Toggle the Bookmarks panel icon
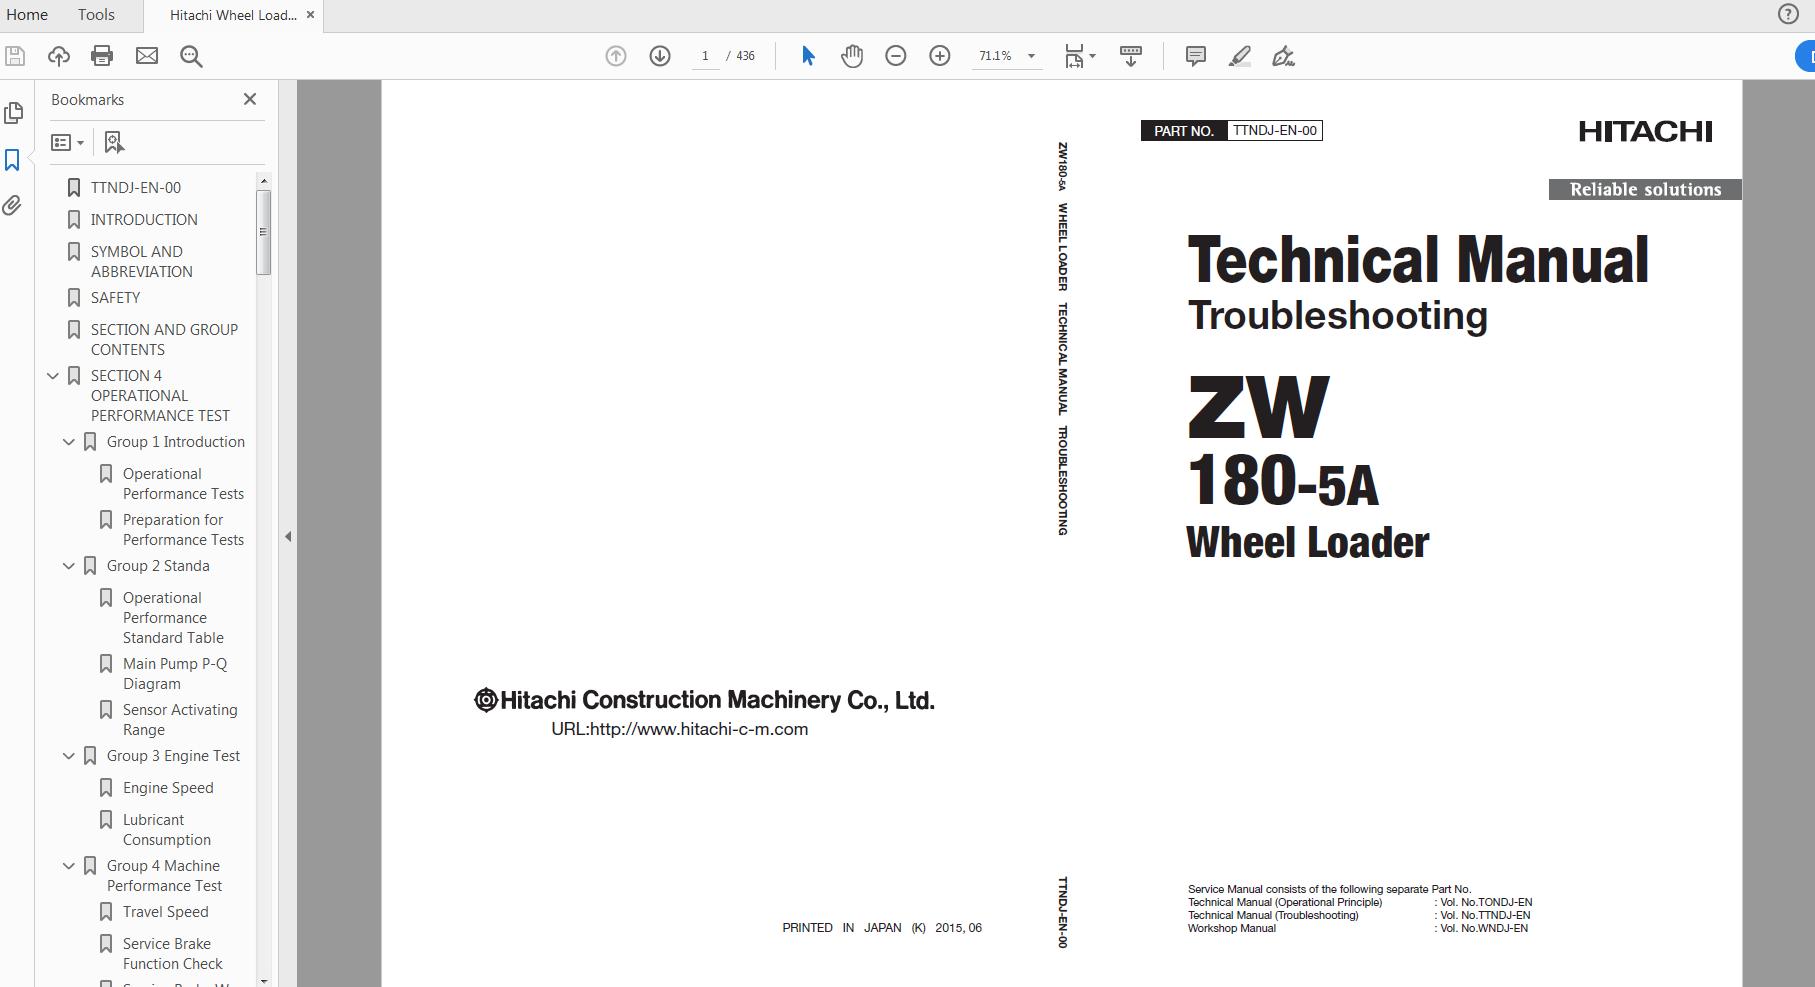1815x987 pixels. pyautogui.click(x=13, y=160)
